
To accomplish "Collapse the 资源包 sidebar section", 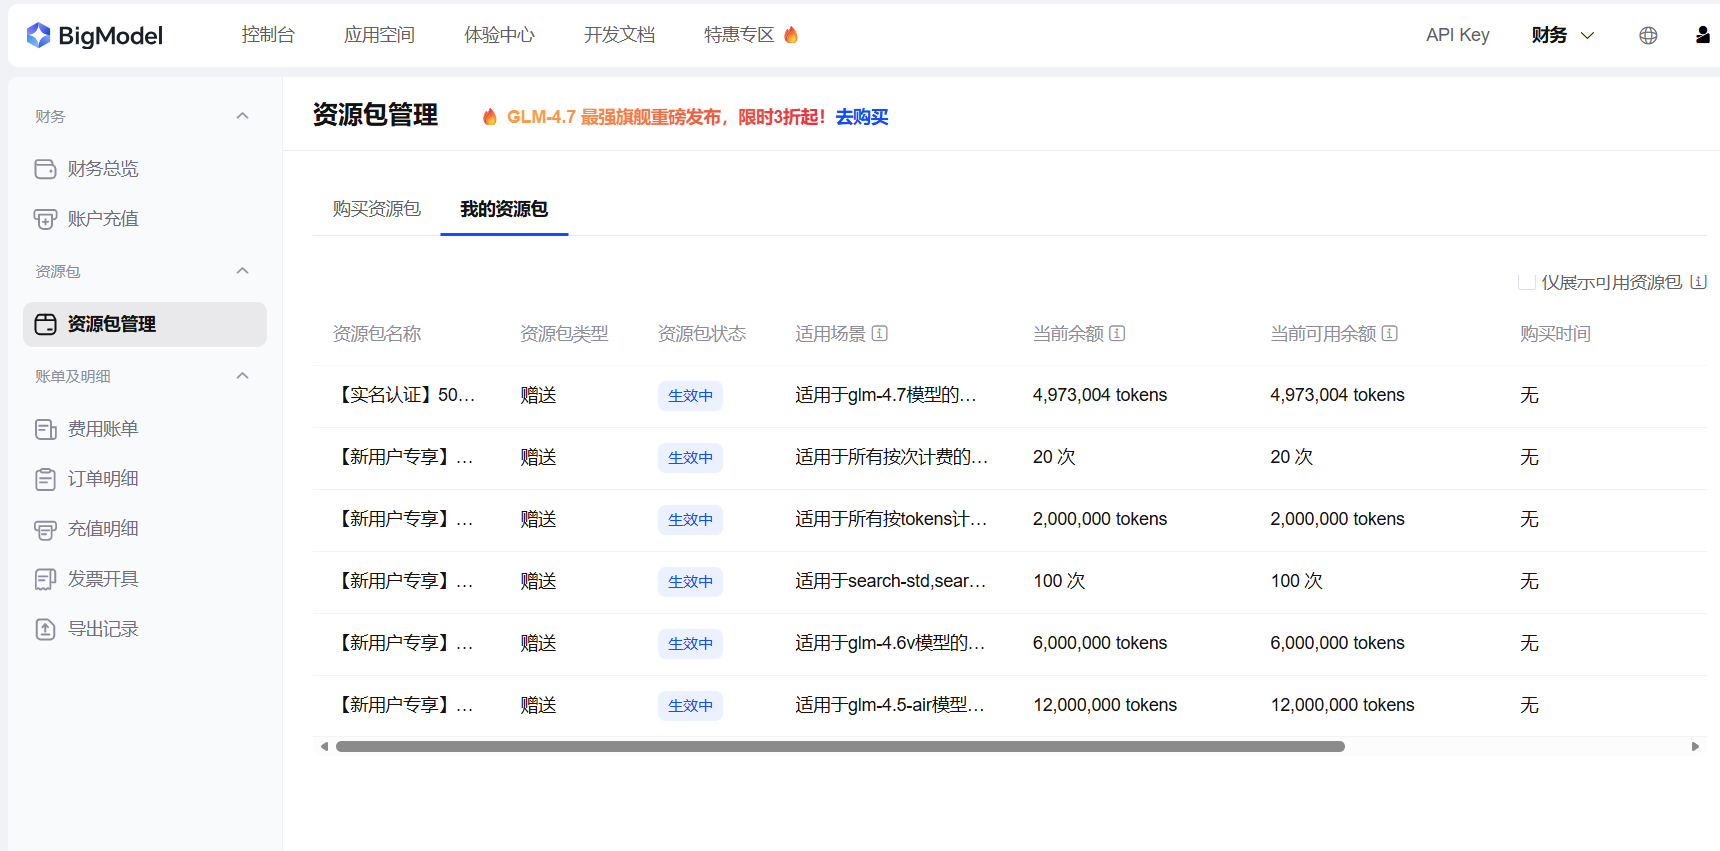I will (242, 271).
